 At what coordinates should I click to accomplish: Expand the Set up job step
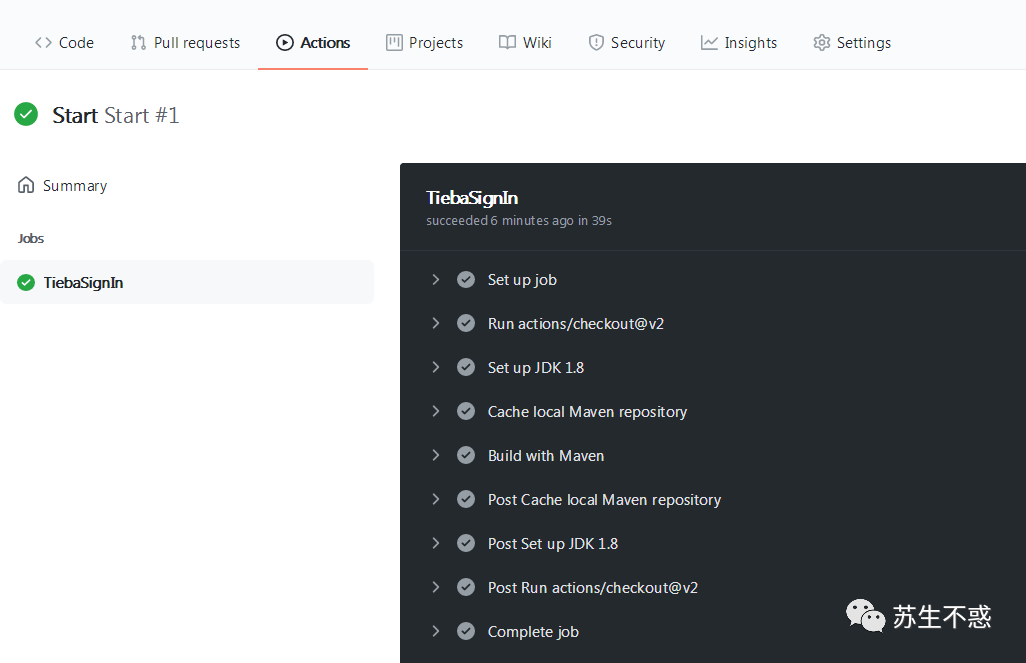click(436, 279)
